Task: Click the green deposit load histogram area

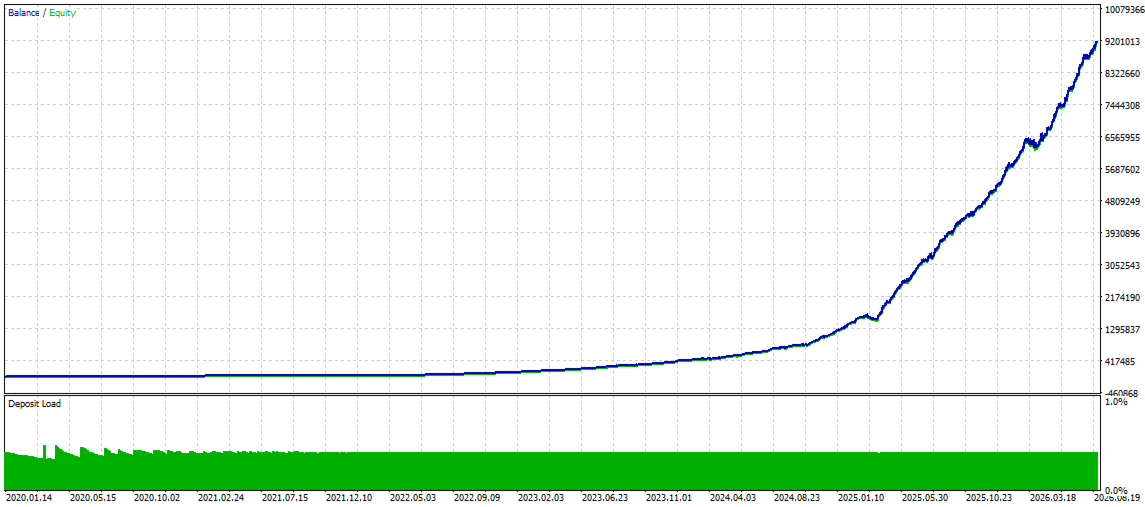Action: (551, 471)
